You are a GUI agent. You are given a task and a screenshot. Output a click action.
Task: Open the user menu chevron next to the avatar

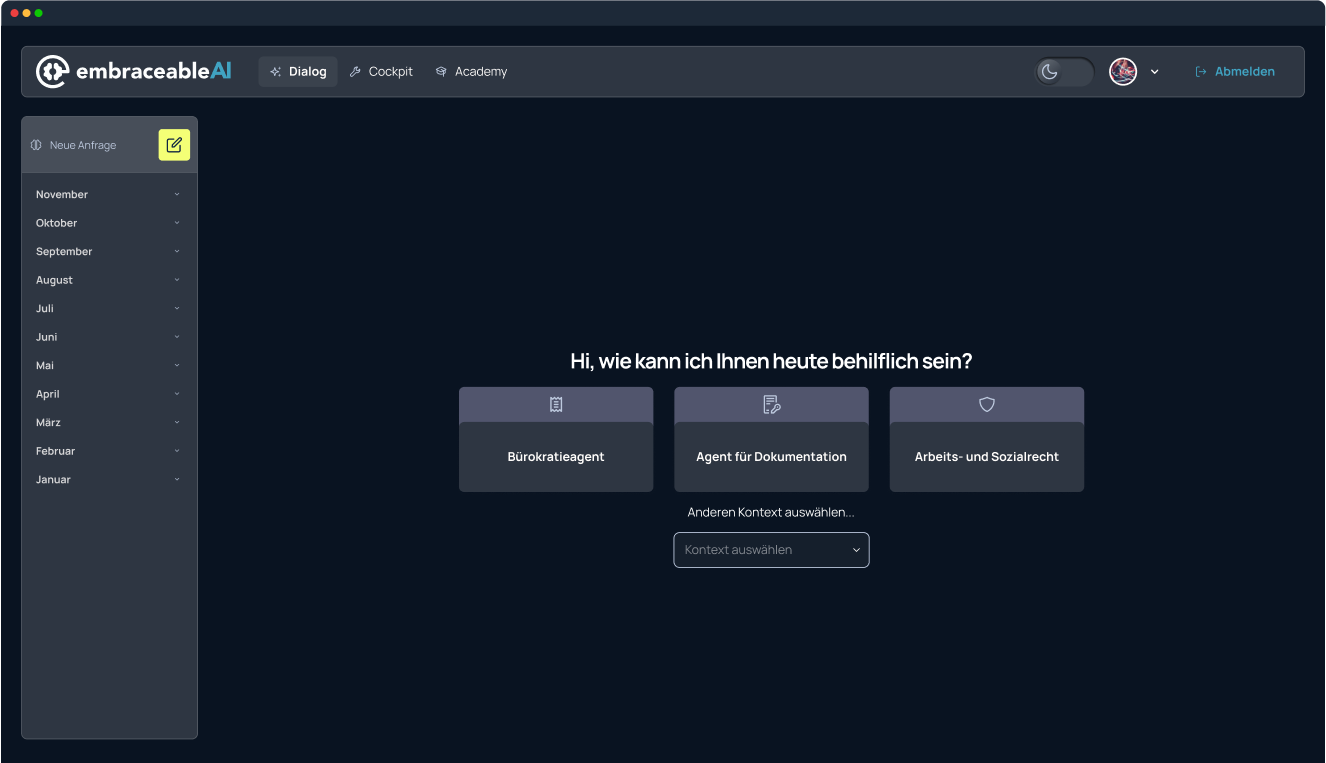click(x=1155, y=72)
